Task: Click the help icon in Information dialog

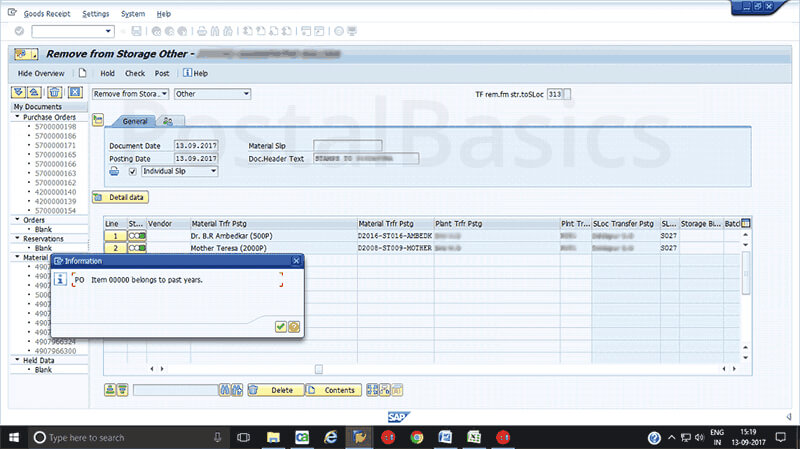Action: [294, 325]
